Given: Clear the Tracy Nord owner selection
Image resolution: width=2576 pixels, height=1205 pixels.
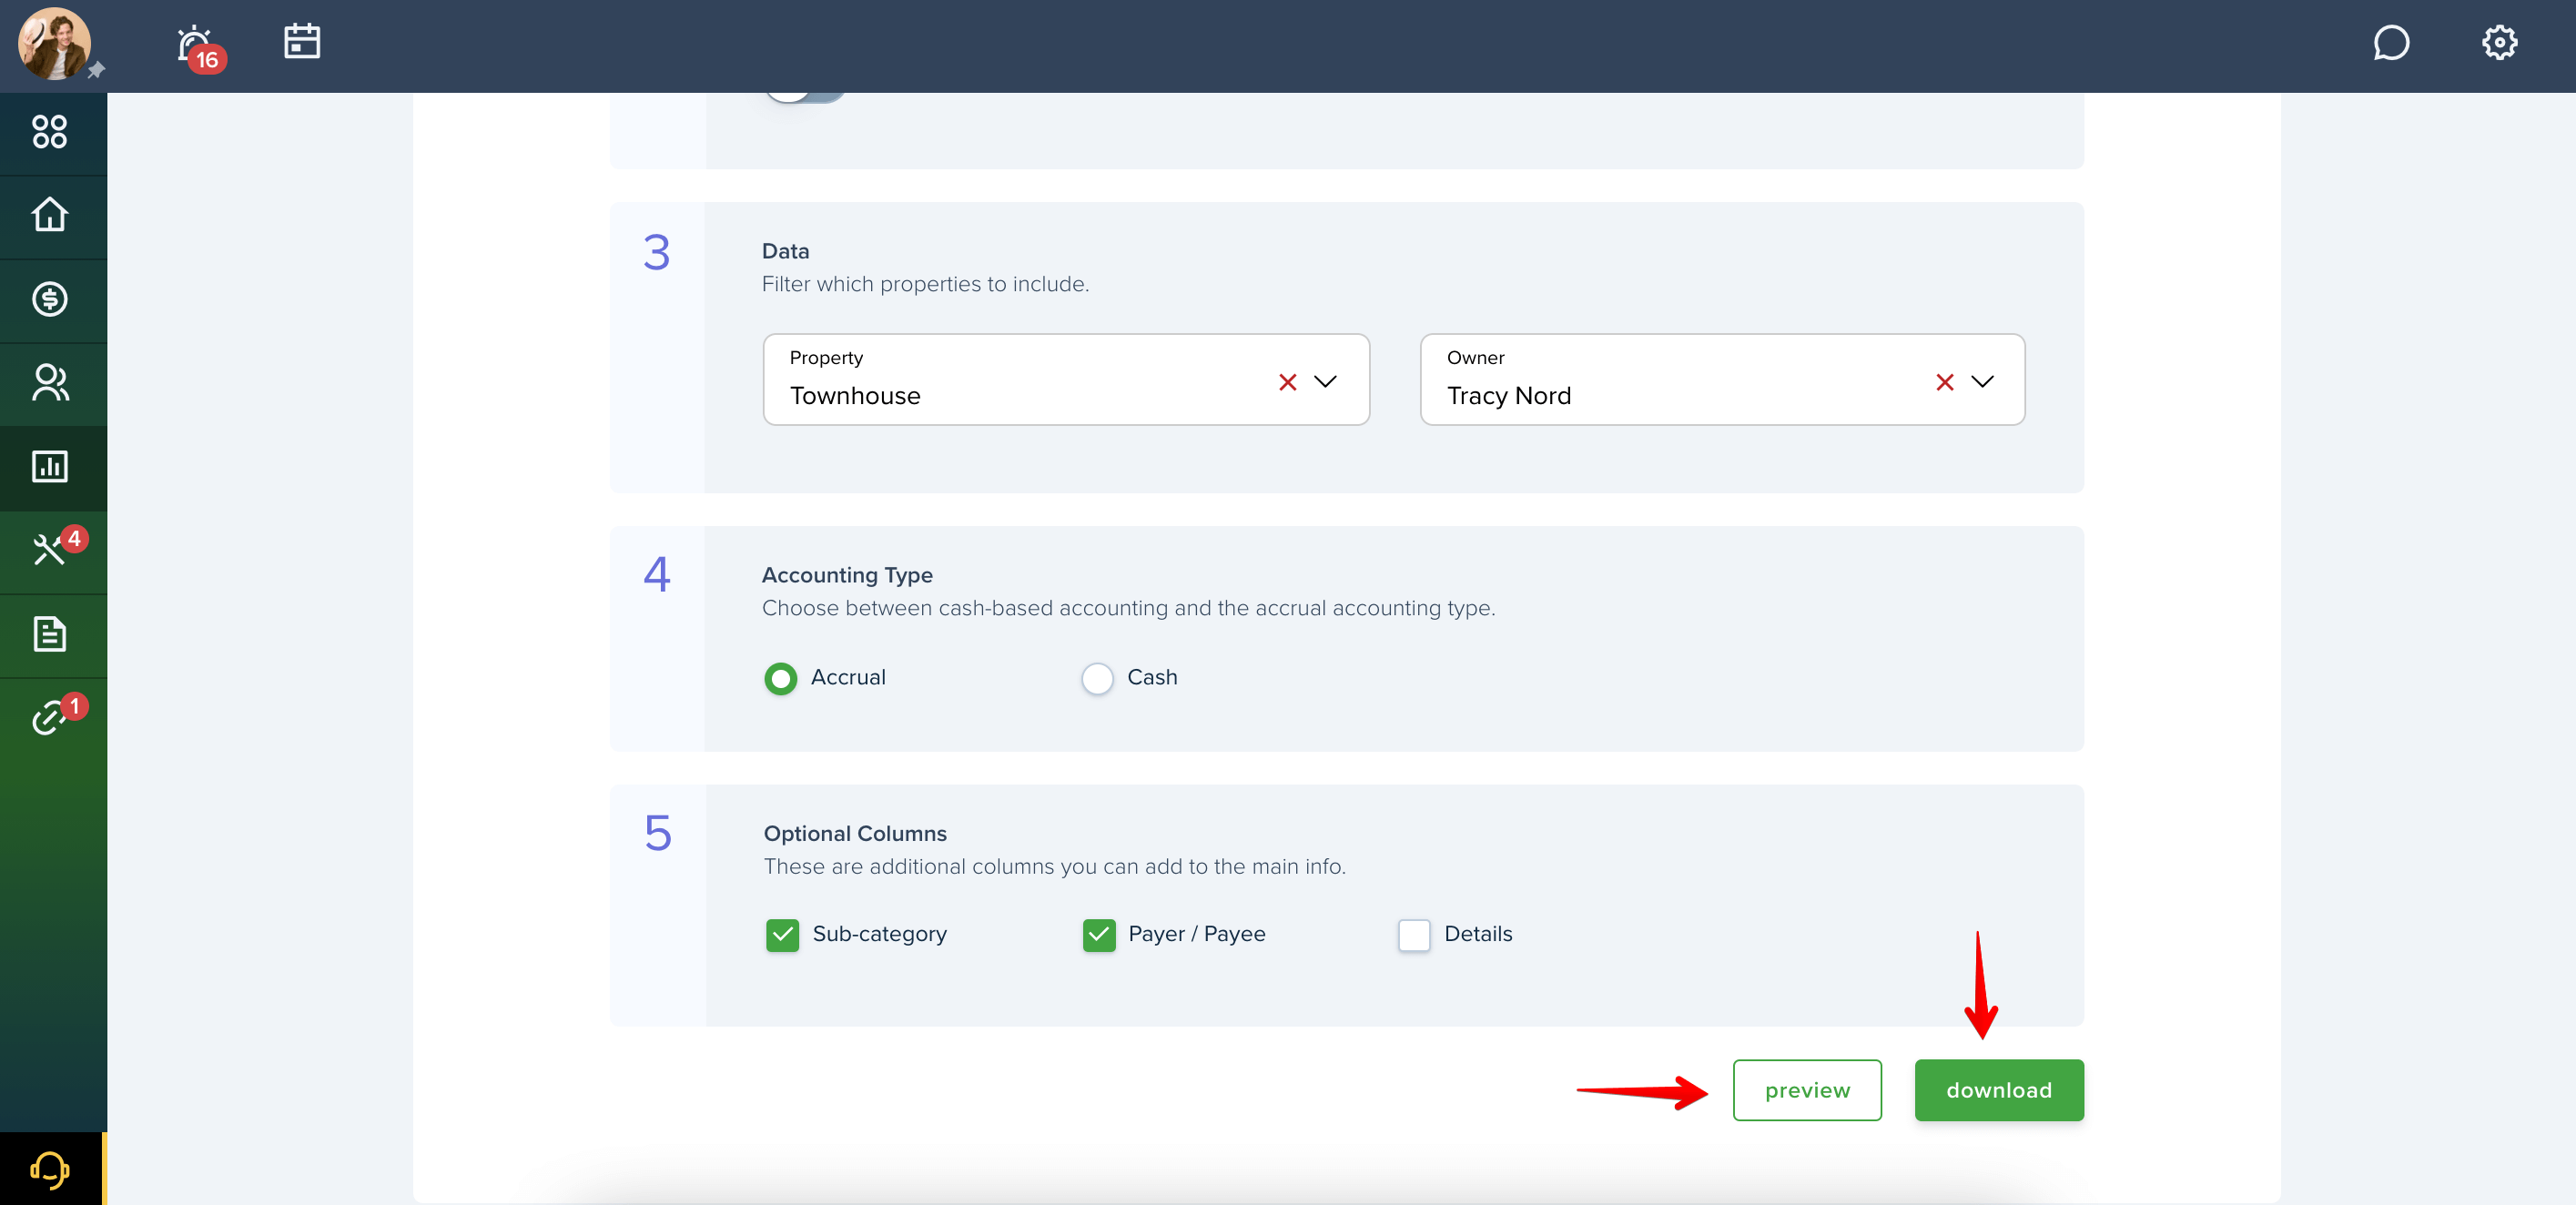Looking at the screenshot, I should click(1944, 382).
